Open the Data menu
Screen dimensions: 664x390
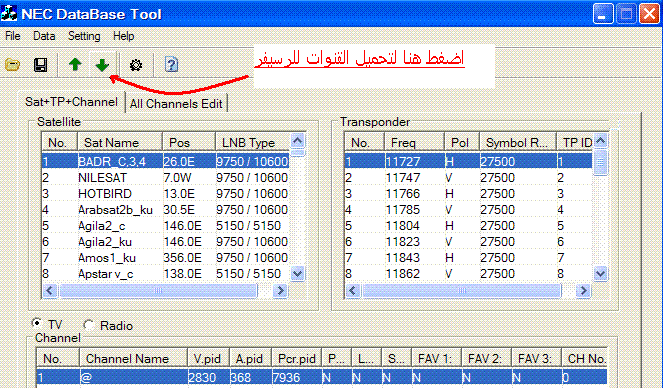pyautogui.click(x=44, y=36)
